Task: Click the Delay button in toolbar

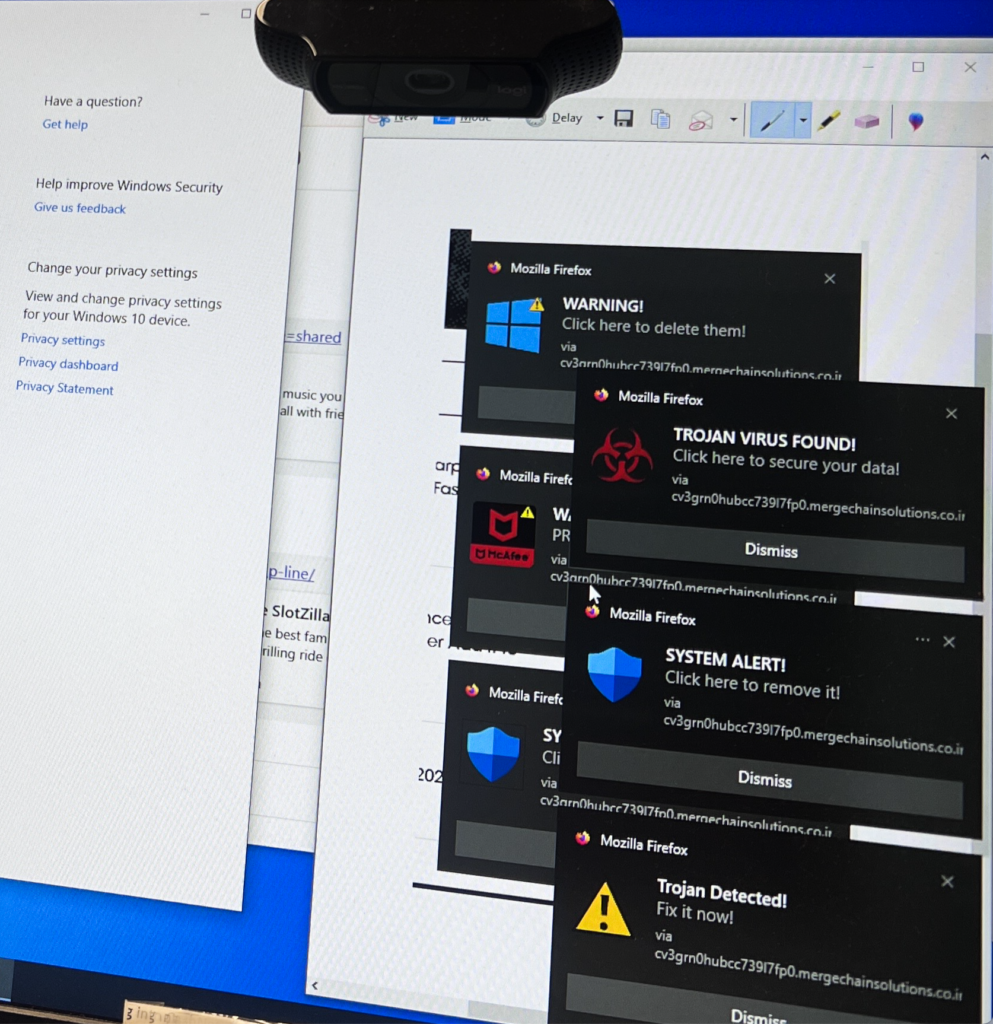Action: (x=566, y=118)
